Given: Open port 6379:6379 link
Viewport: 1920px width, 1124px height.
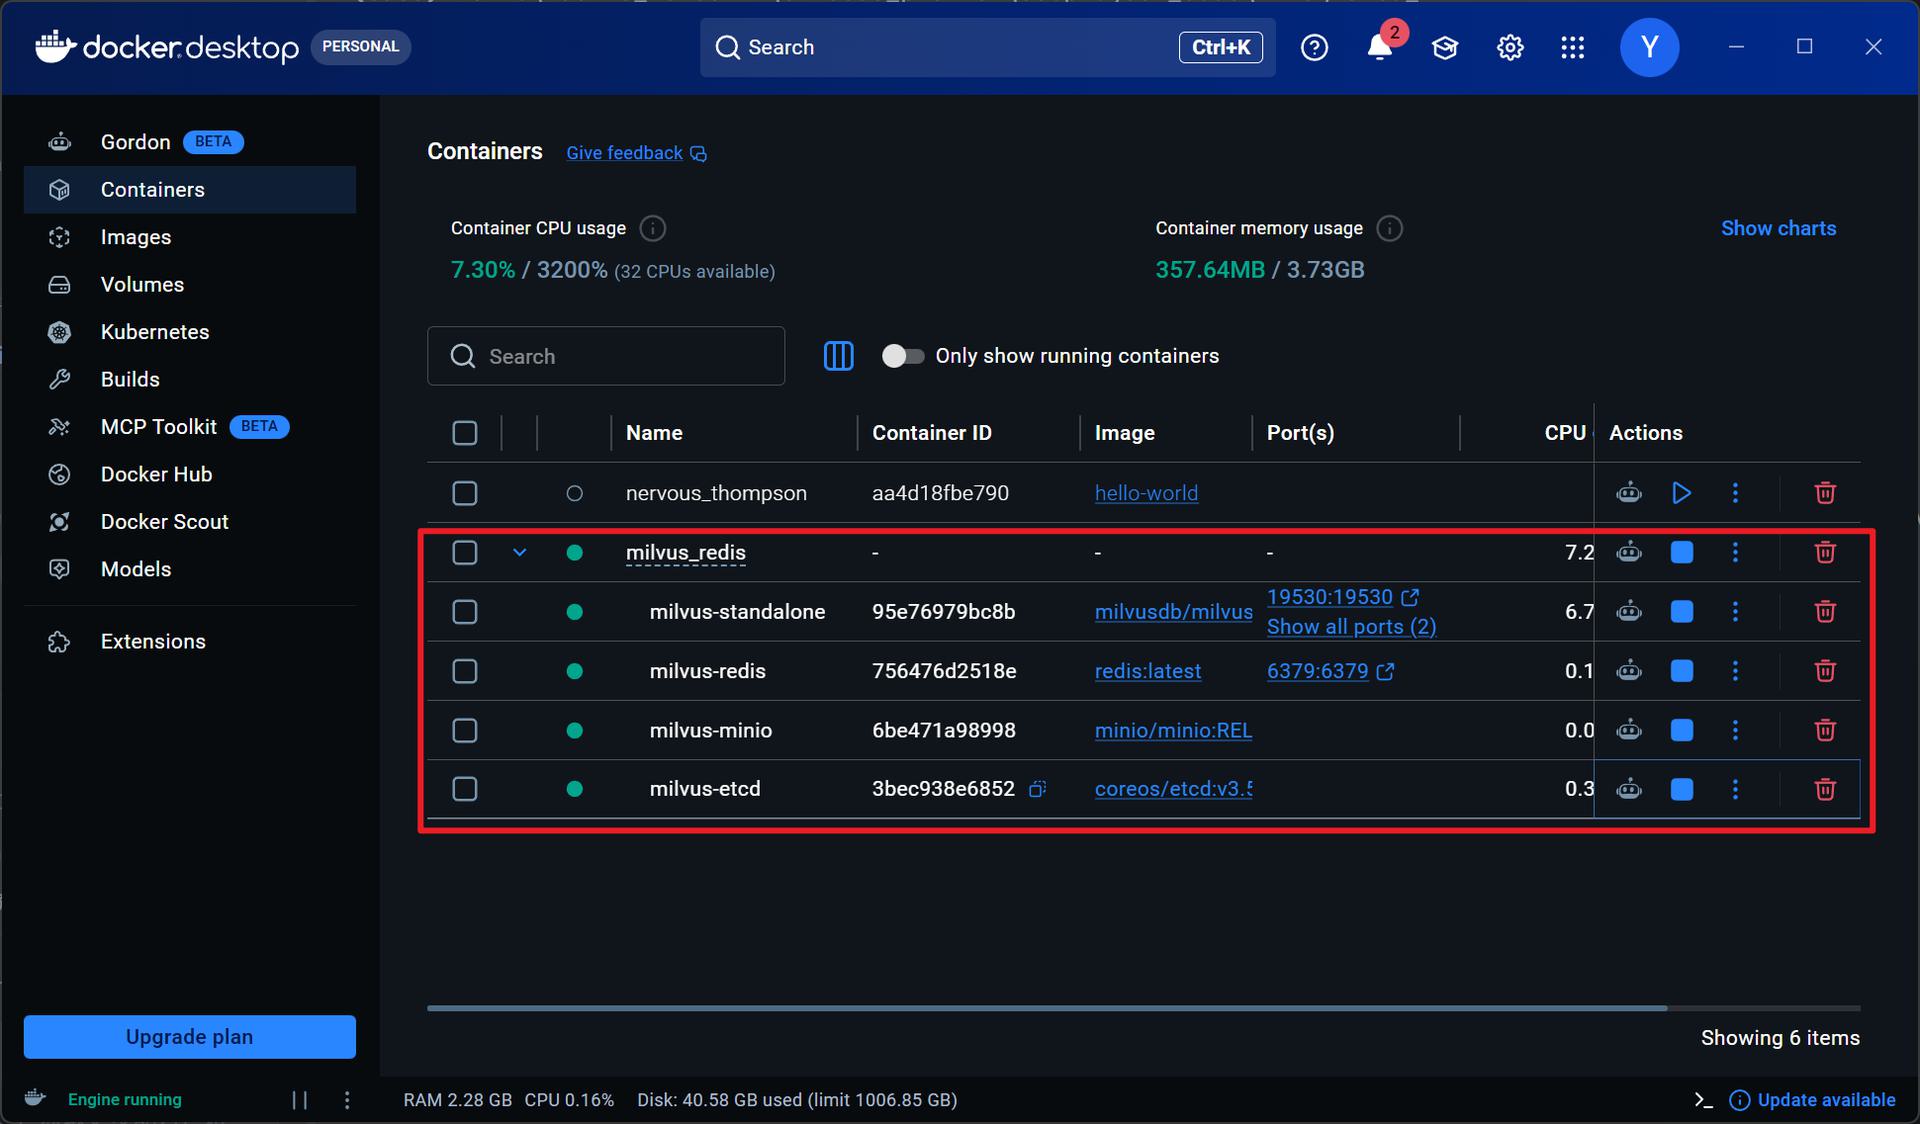Looking at the screenshot, I should [1330, 671].
